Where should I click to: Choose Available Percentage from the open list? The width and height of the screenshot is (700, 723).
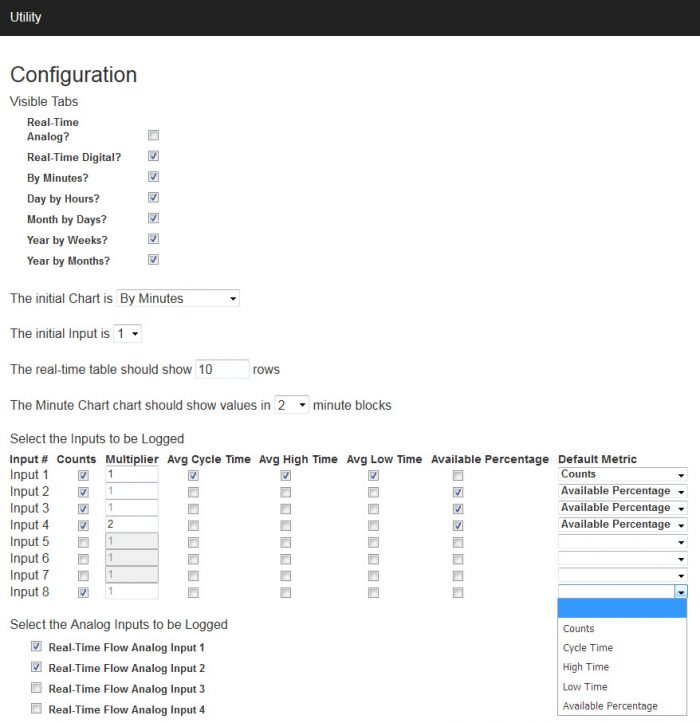pos(610,706)
